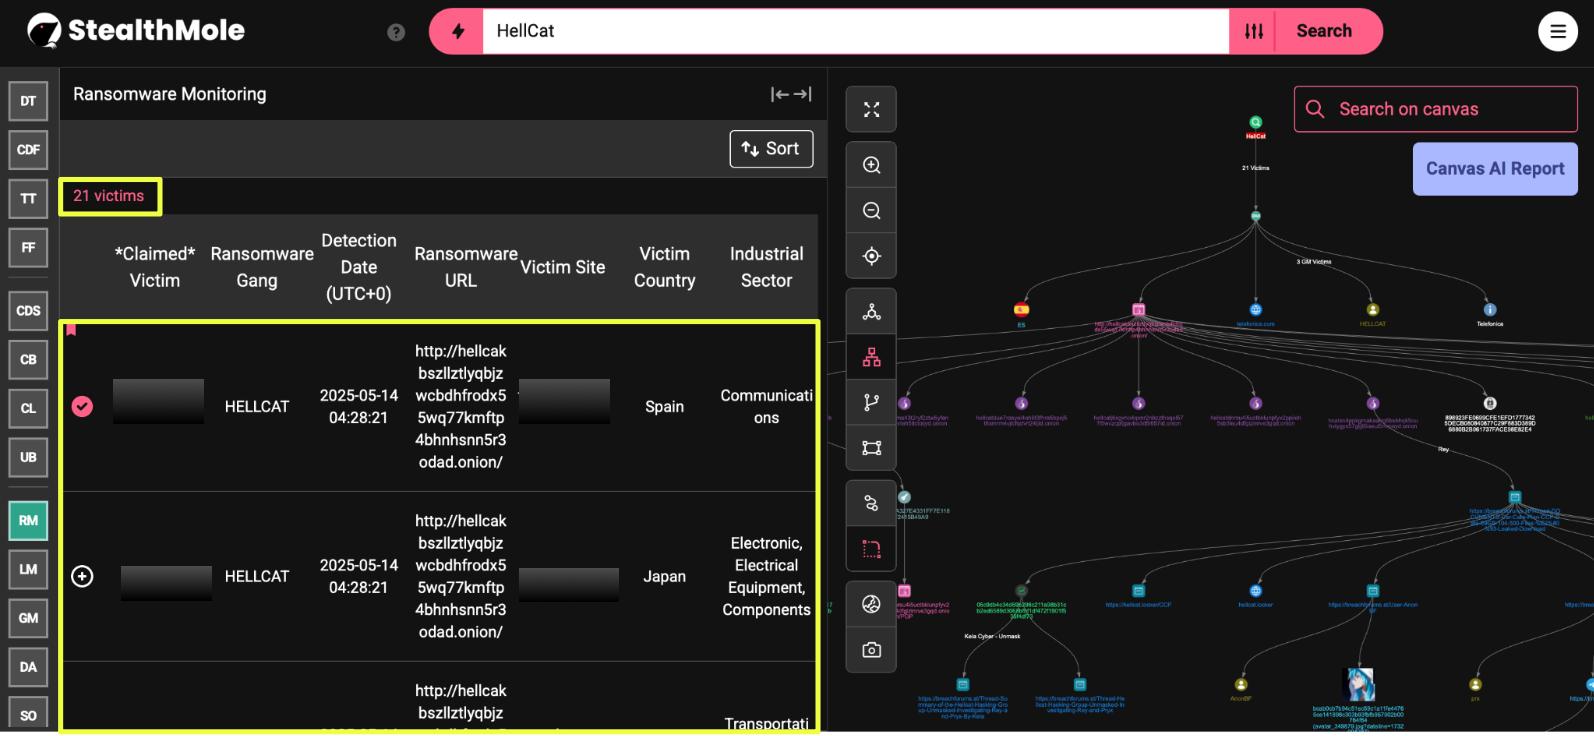Zoom in on the canvas
Image resolution: width=1594 pixels, height=736 pixels.
pyautogui.click(x=871, y=165)
